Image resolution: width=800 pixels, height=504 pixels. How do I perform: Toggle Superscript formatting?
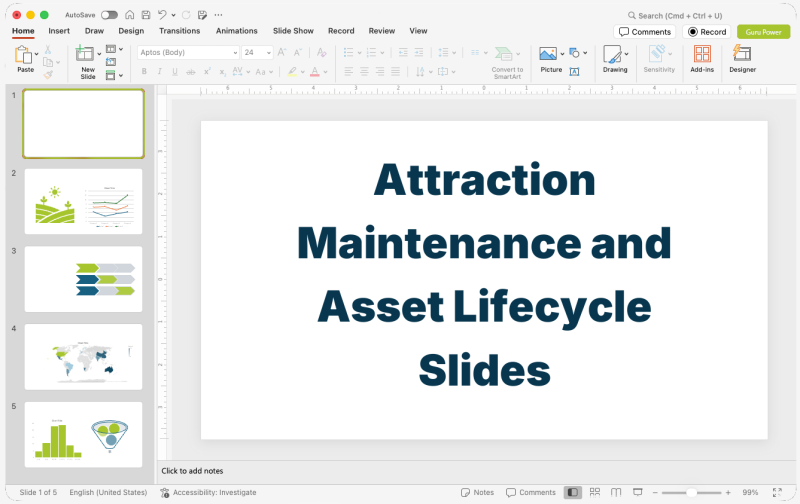[x=207, y=72]
